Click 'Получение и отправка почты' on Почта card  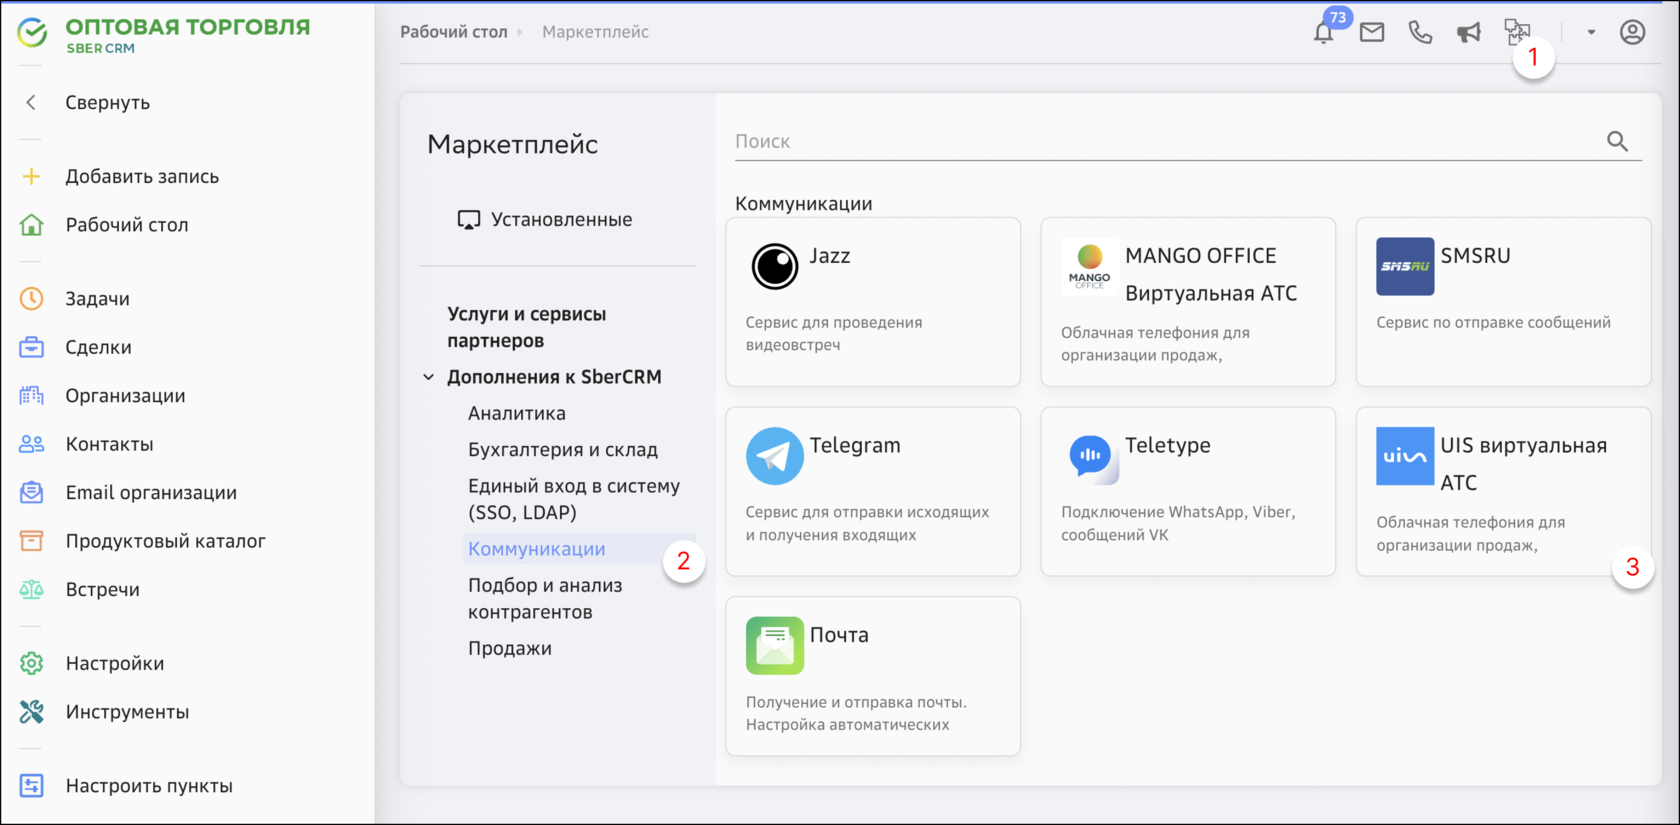pos(856,702)
